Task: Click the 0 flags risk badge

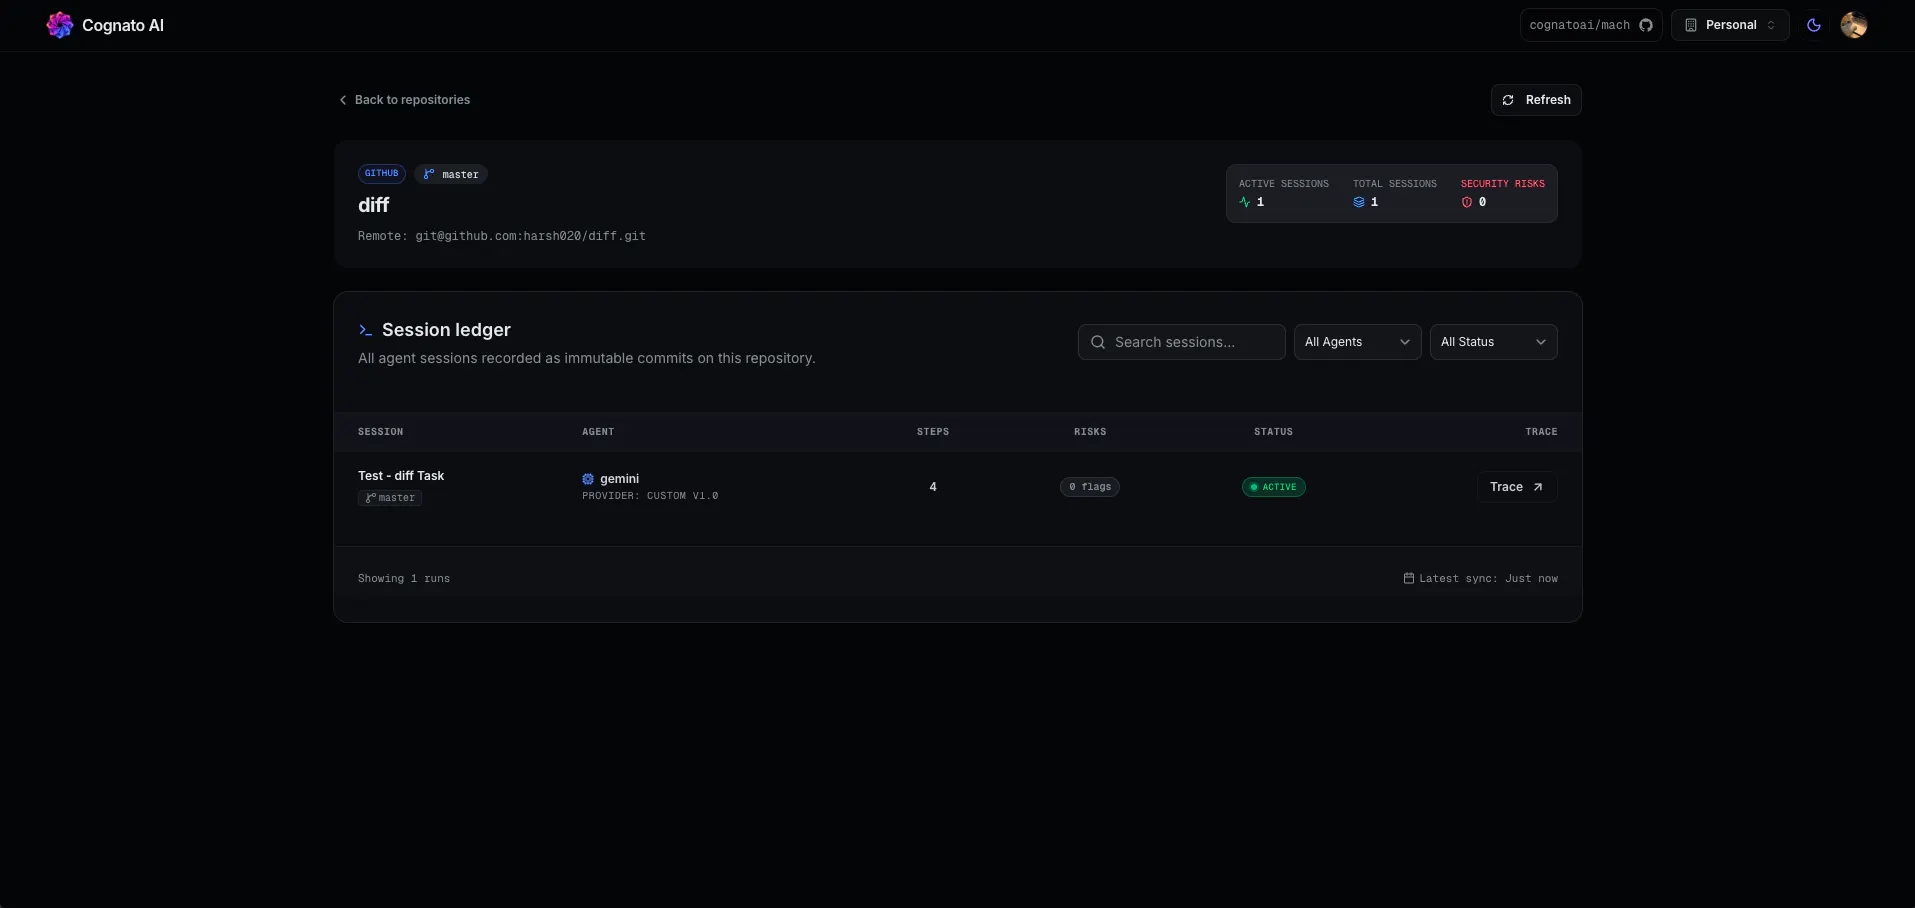Action: tap(1090, 487)
